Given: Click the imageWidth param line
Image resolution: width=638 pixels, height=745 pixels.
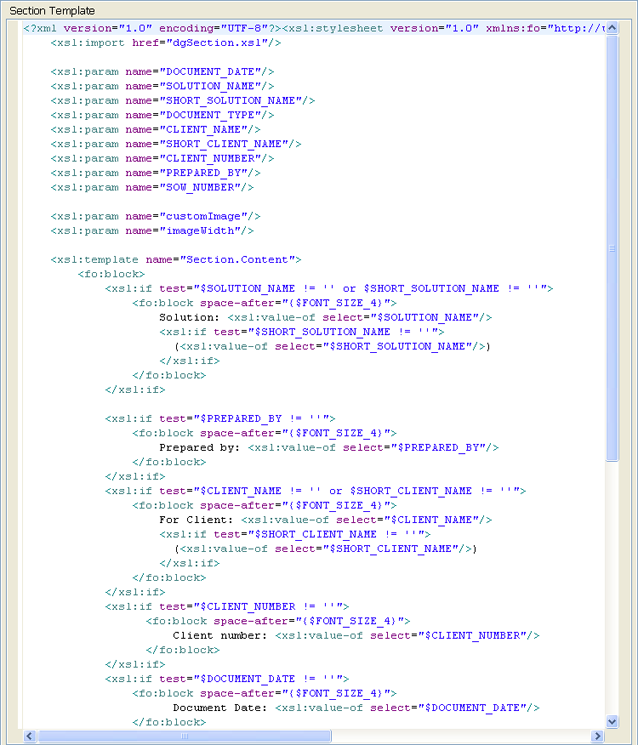Looking at the screenshot, I should (152, 231).
